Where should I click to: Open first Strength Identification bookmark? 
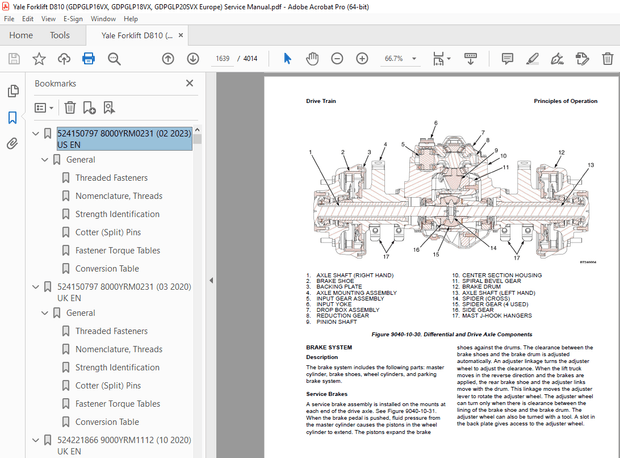[117, 214]
